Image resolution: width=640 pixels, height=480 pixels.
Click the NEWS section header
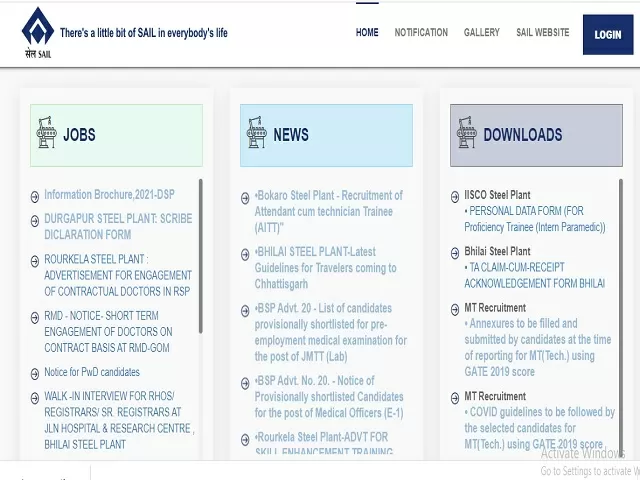(x=326, y=135)
